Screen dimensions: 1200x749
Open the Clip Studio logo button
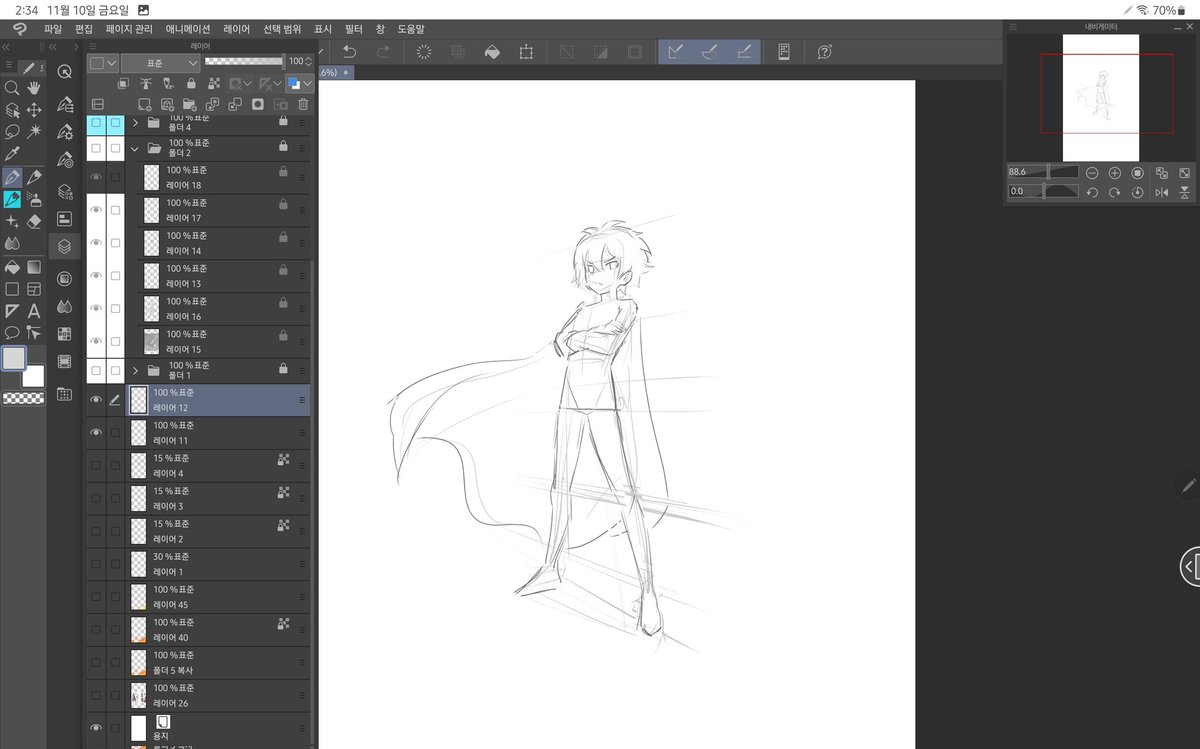pos(20,29)
